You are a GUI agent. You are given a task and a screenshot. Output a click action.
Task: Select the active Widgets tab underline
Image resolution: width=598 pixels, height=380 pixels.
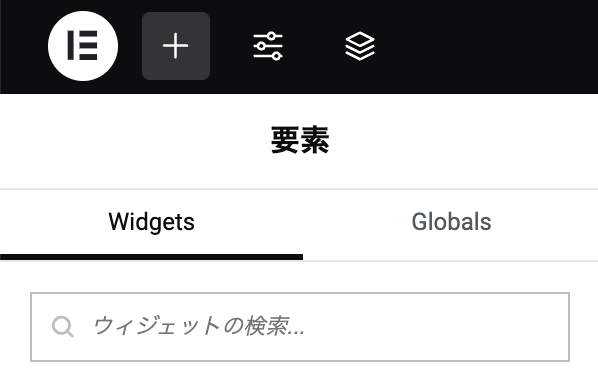(151, 257)
